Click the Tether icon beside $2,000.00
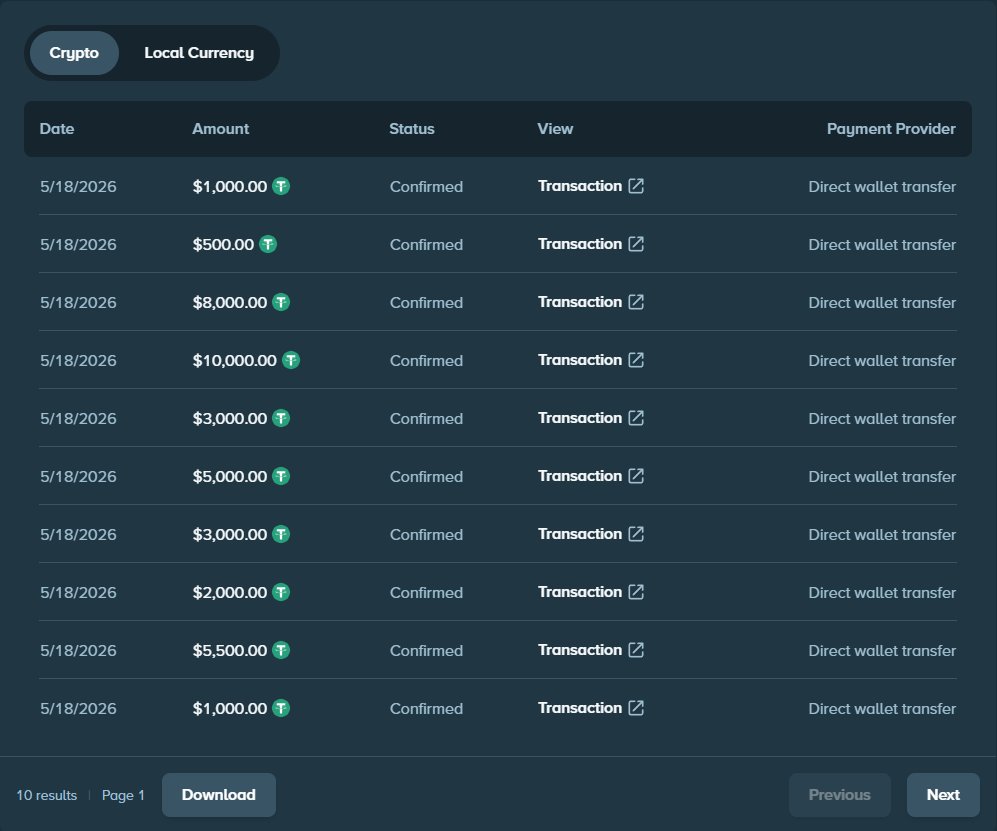Viewport: 997px width, 831px height. (281, 593)
